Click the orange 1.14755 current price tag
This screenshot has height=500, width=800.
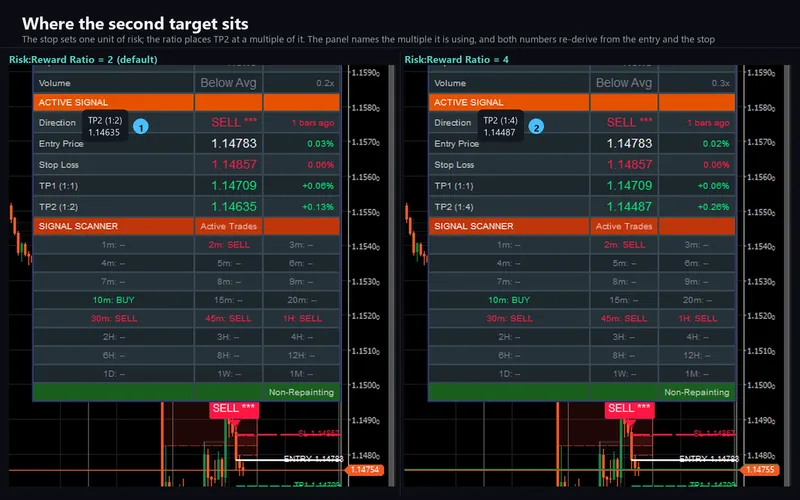pyautogui.click(x=760, y=470)
